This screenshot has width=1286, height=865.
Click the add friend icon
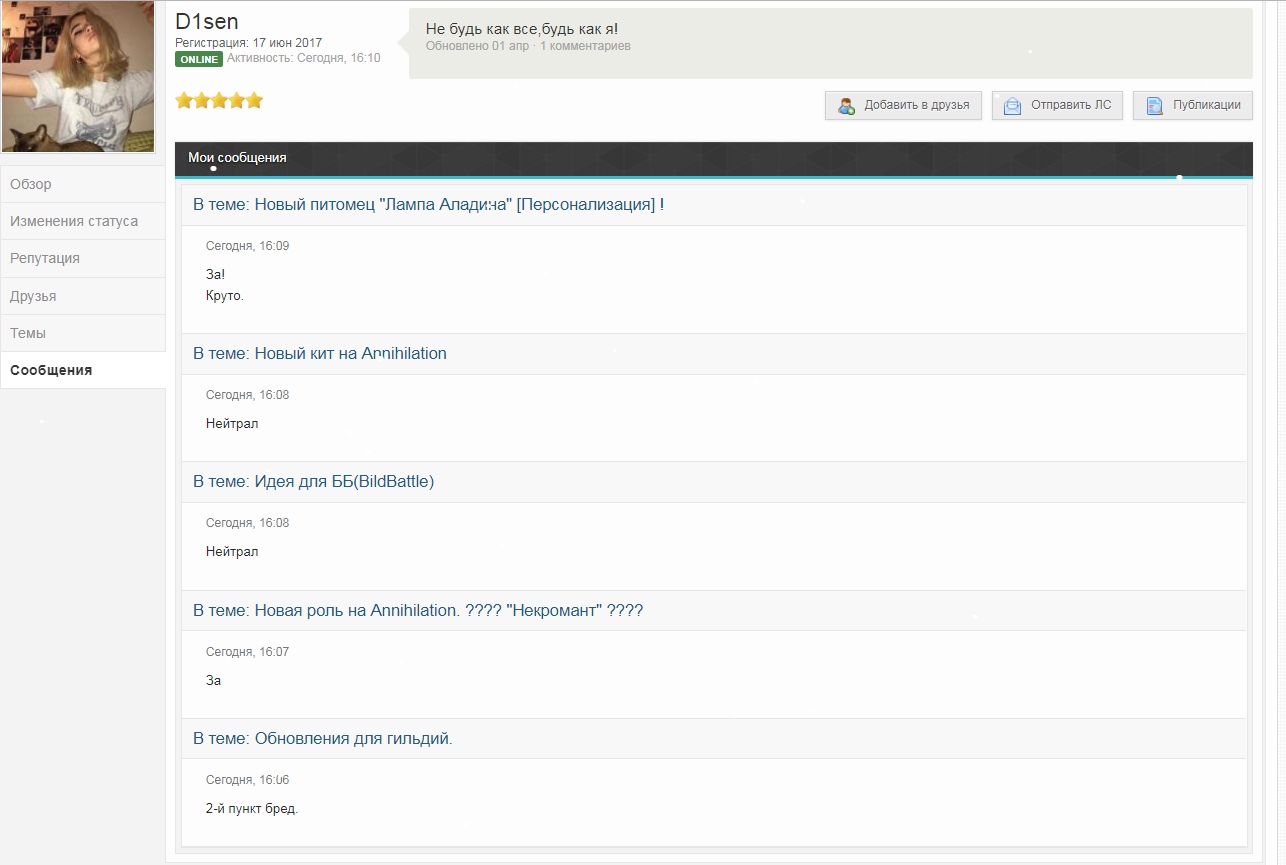[846, 105]
